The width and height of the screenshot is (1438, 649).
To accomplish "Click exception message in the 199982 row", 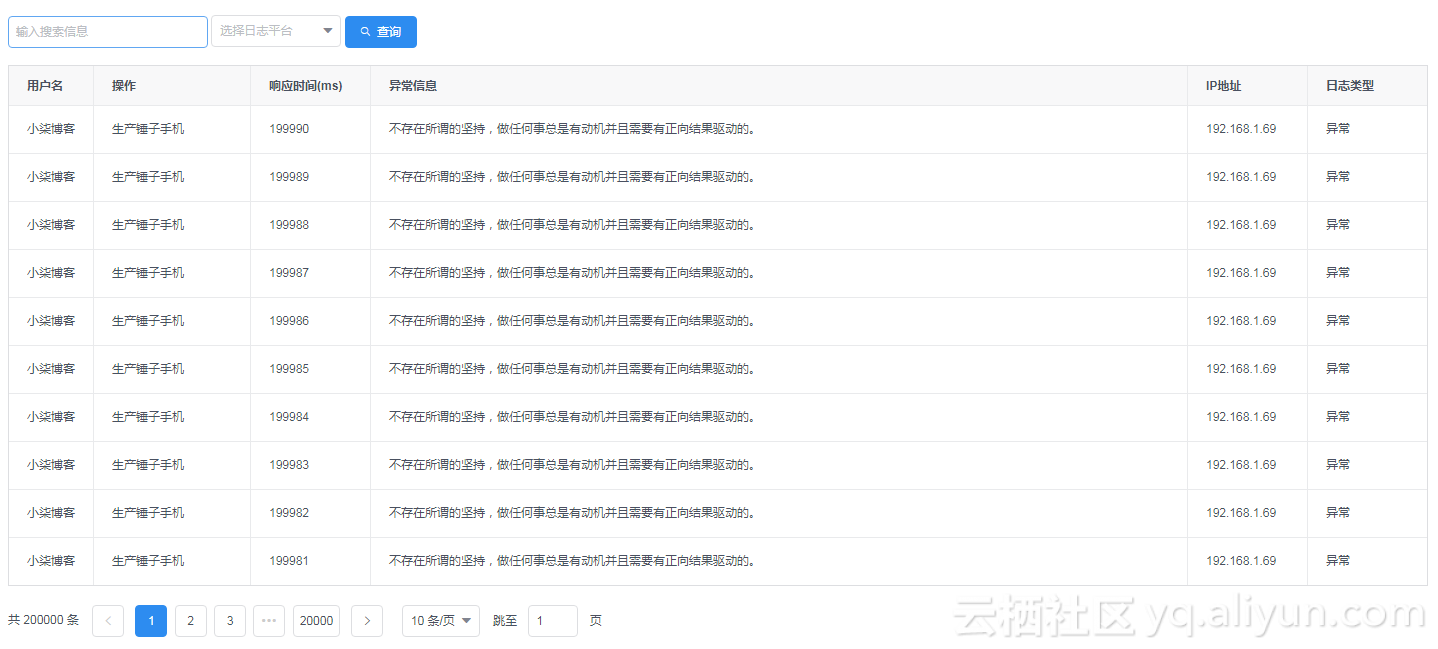I will tap(572, 513).
